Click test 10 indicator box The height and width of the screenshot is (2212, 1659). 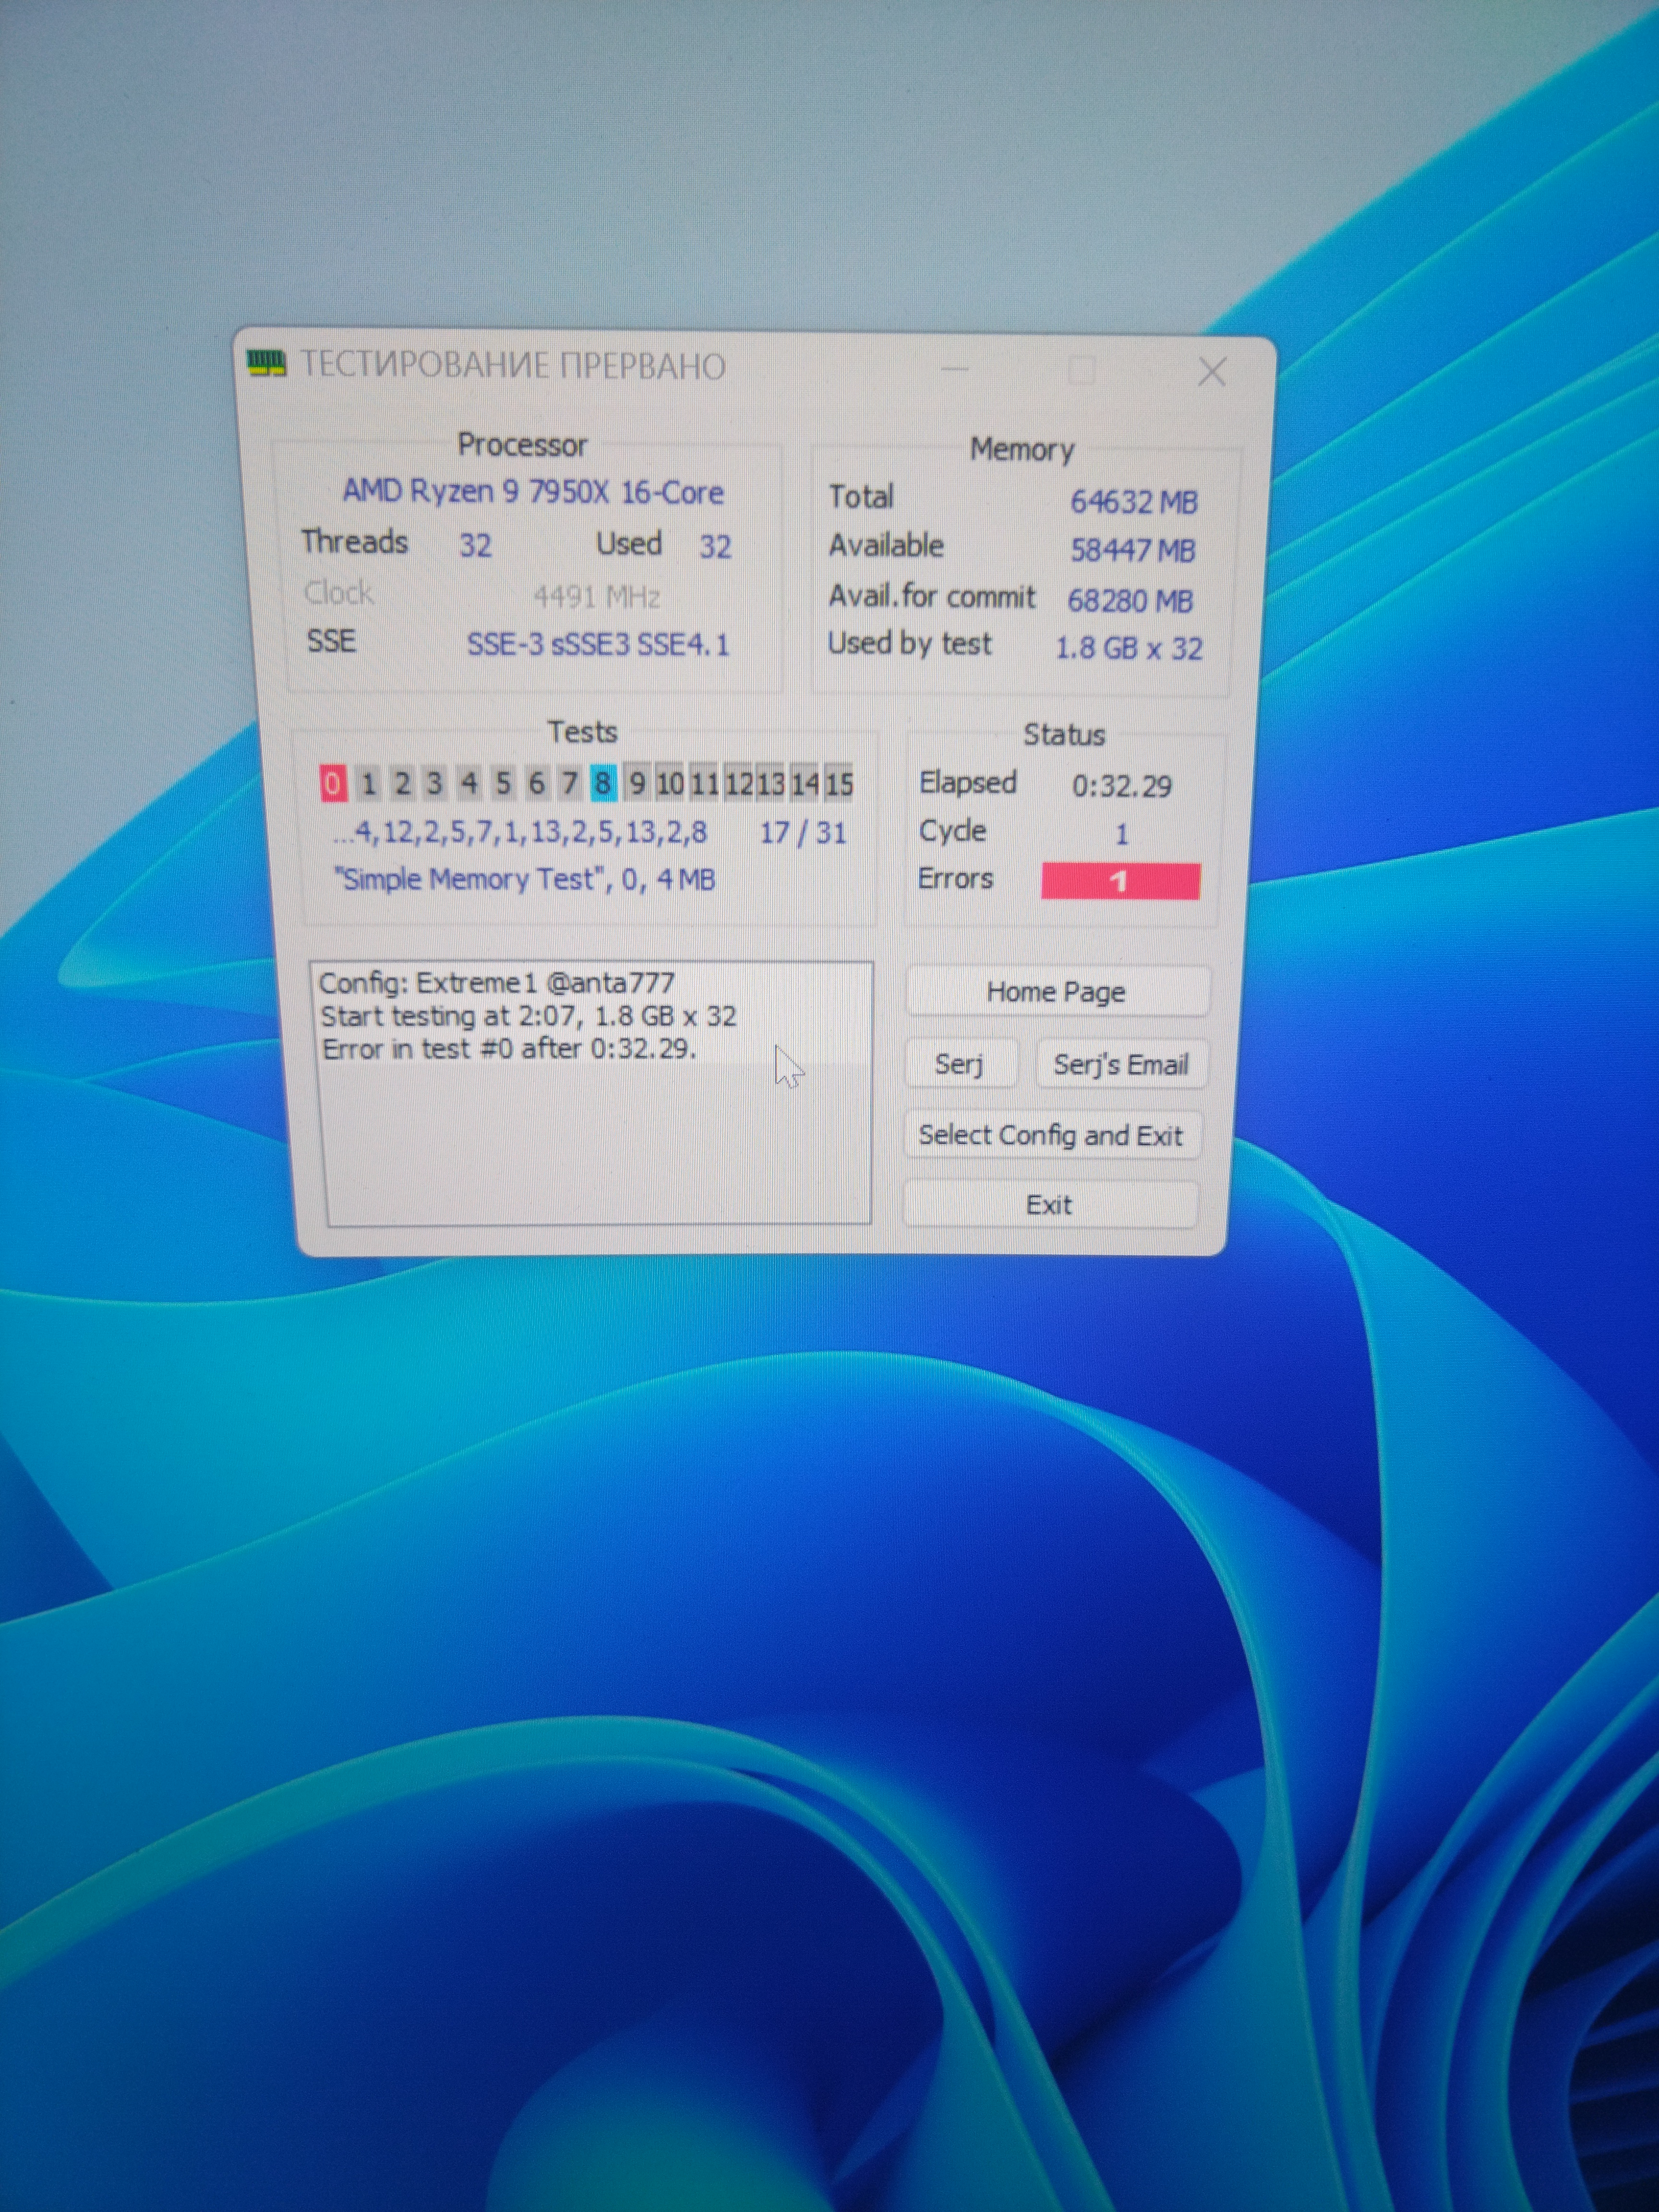click(x=670, y=784)
